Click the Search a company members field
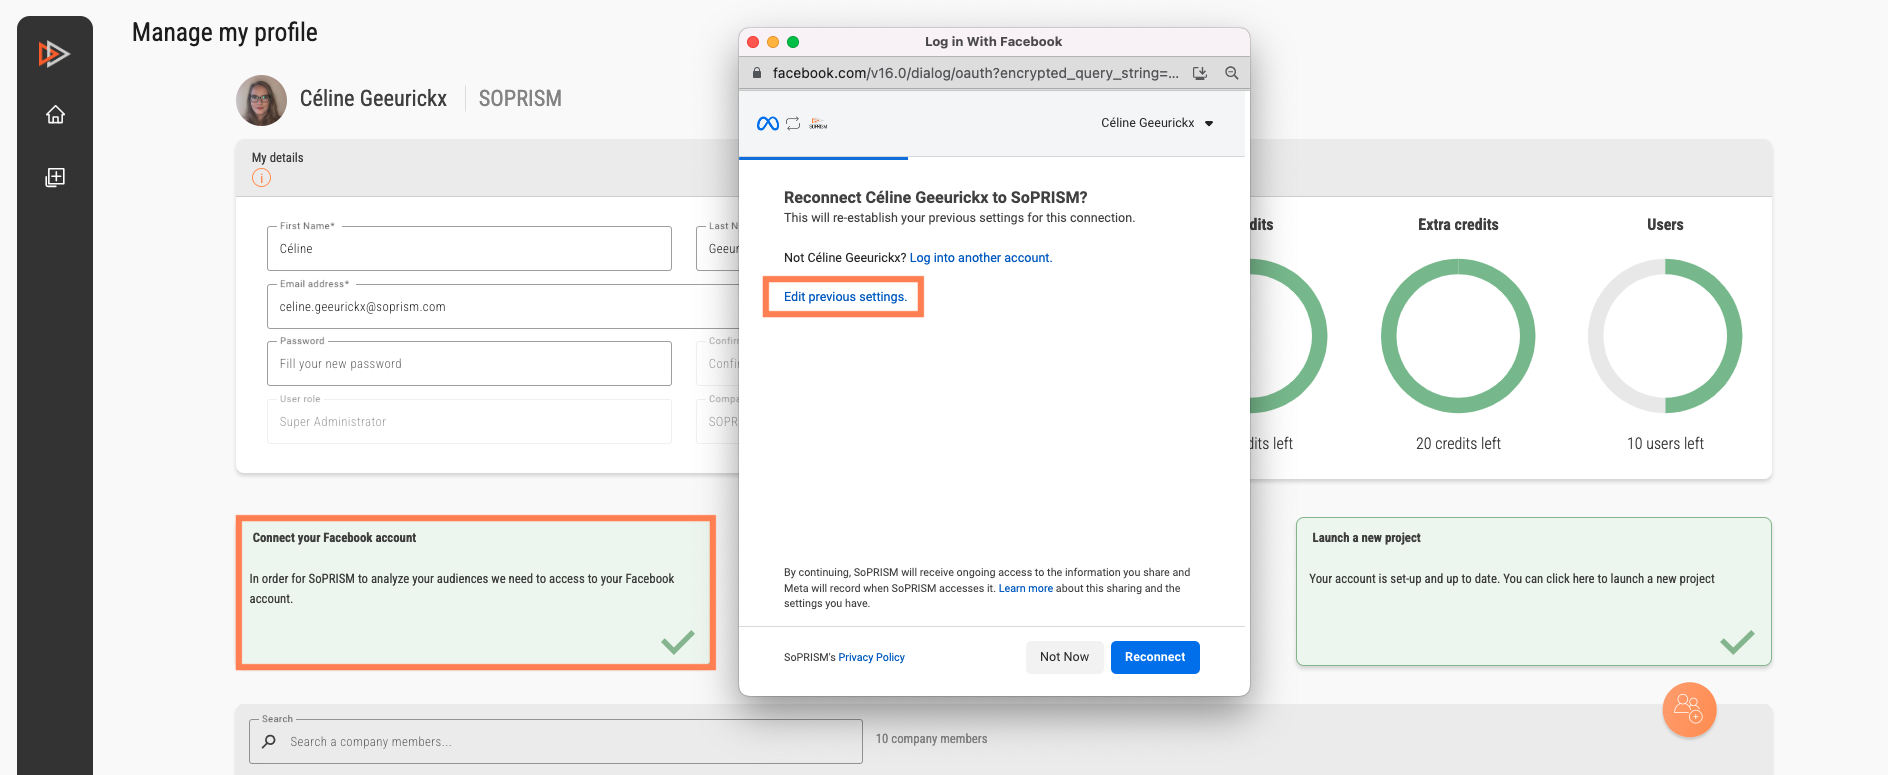This screenshot has width=1888, height=775. tap(555, 742)
